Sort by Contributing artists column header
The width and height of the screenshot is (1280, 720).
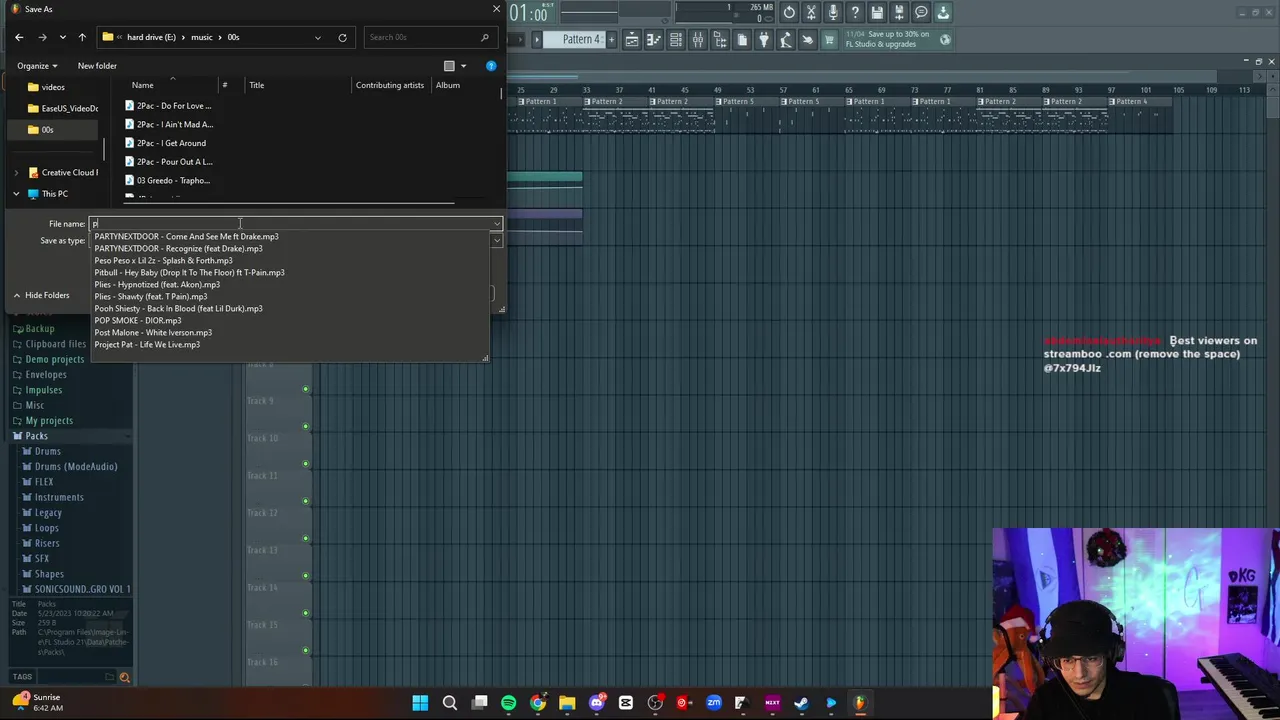390,85
